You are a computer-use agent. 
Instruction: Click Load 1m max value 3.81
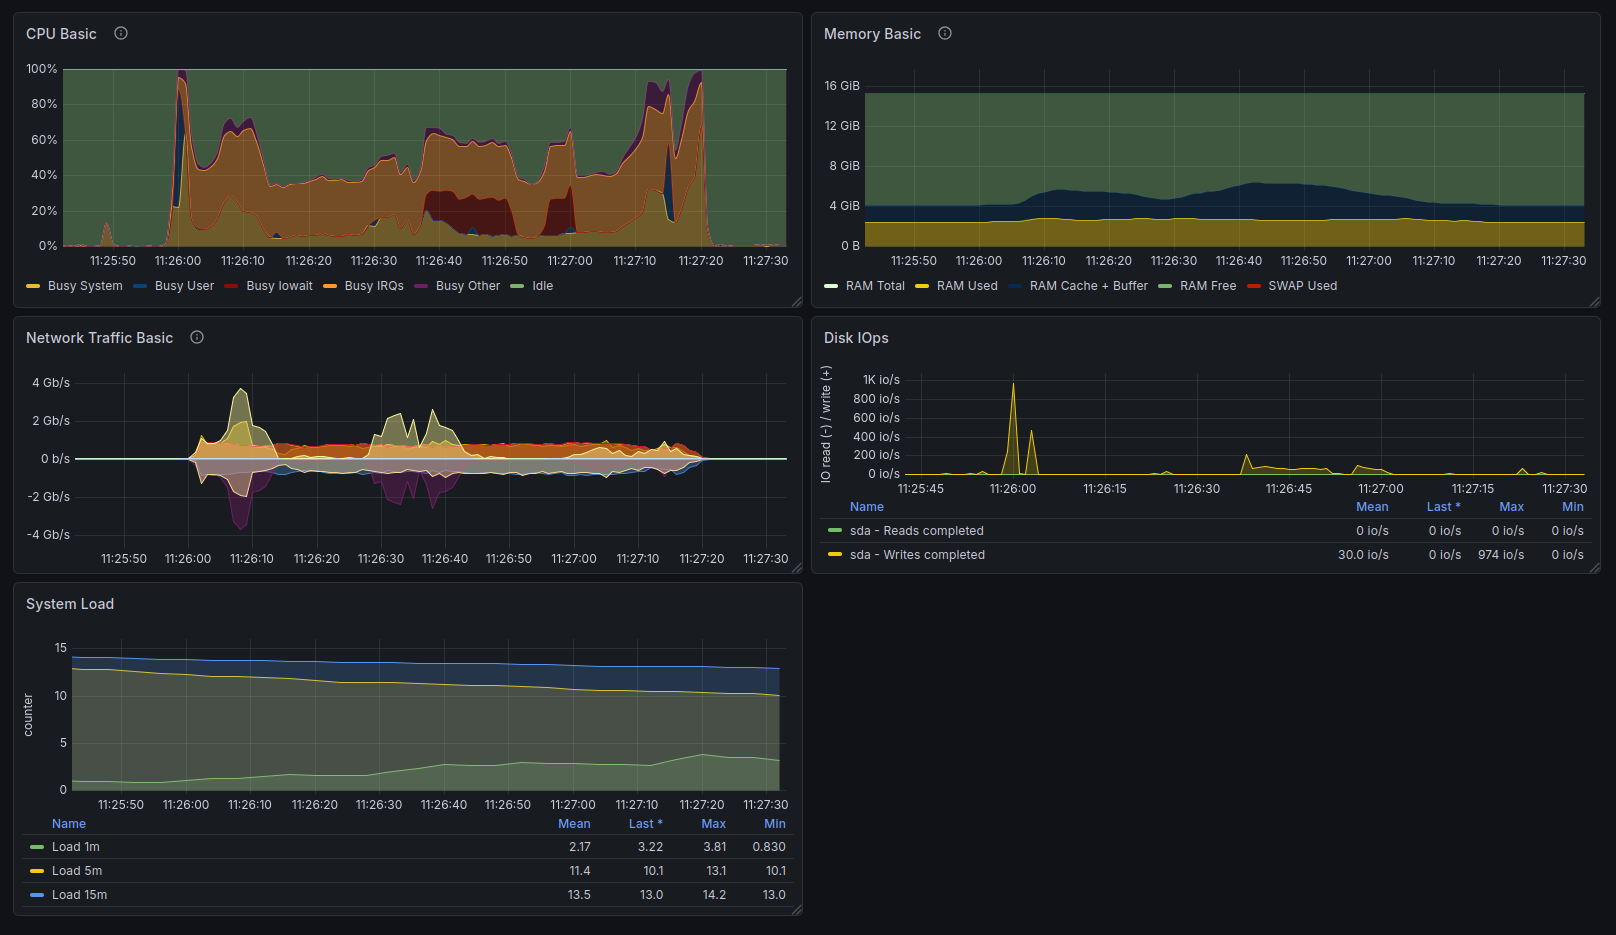(714, 847)
